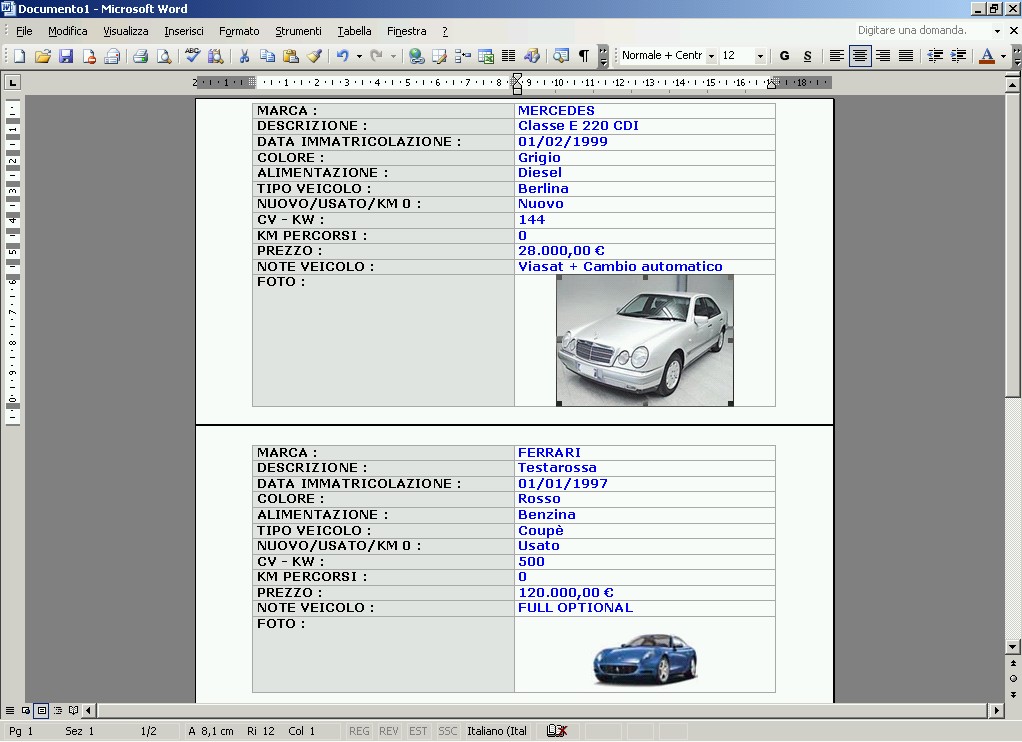The image size is (1022, 742).
Task: Click the vertical scrollbar thumb
Action: pos(1013,244)
